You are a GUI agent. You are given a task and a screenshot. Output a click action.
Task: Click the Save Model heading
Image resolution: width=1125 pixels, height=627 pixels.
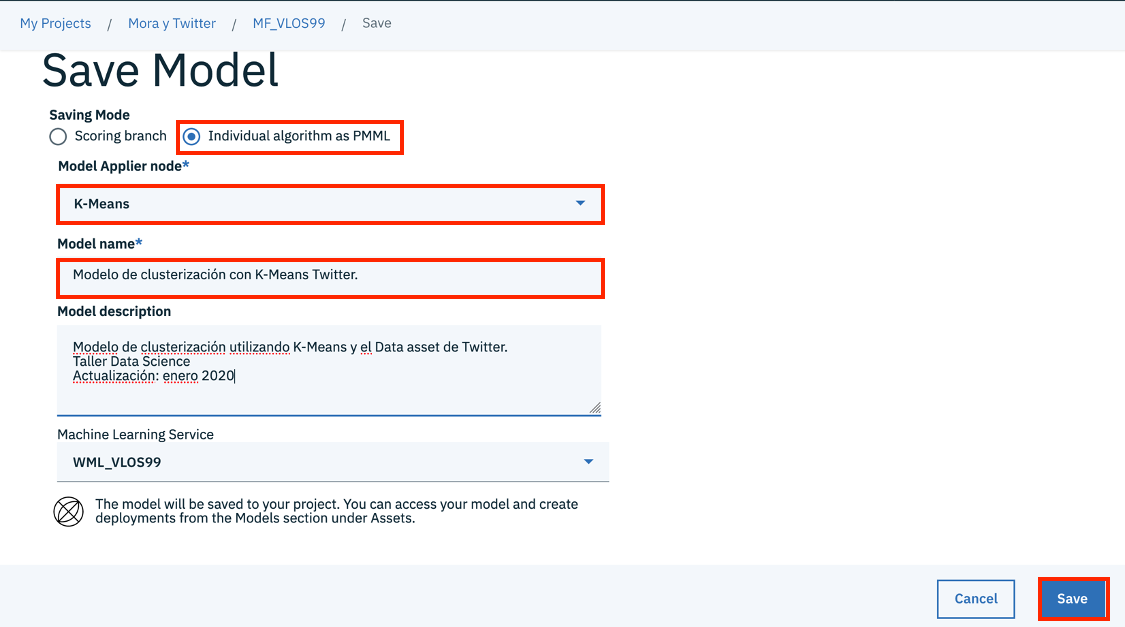(x=160, y=71)
